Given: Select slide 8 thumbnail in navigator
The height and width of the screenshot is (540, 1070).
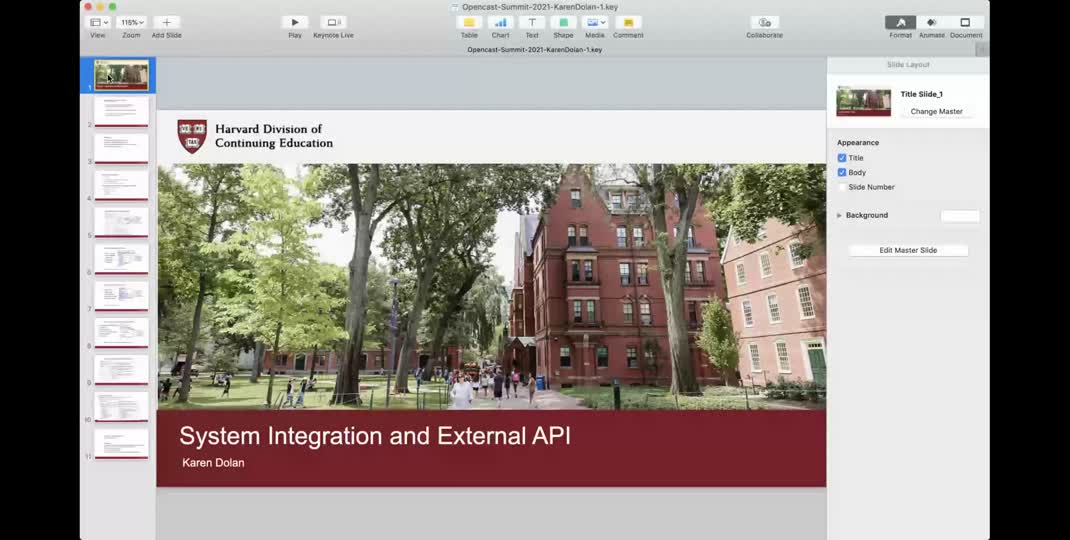Looking at the screenshot, I should (x=121, y=332).
